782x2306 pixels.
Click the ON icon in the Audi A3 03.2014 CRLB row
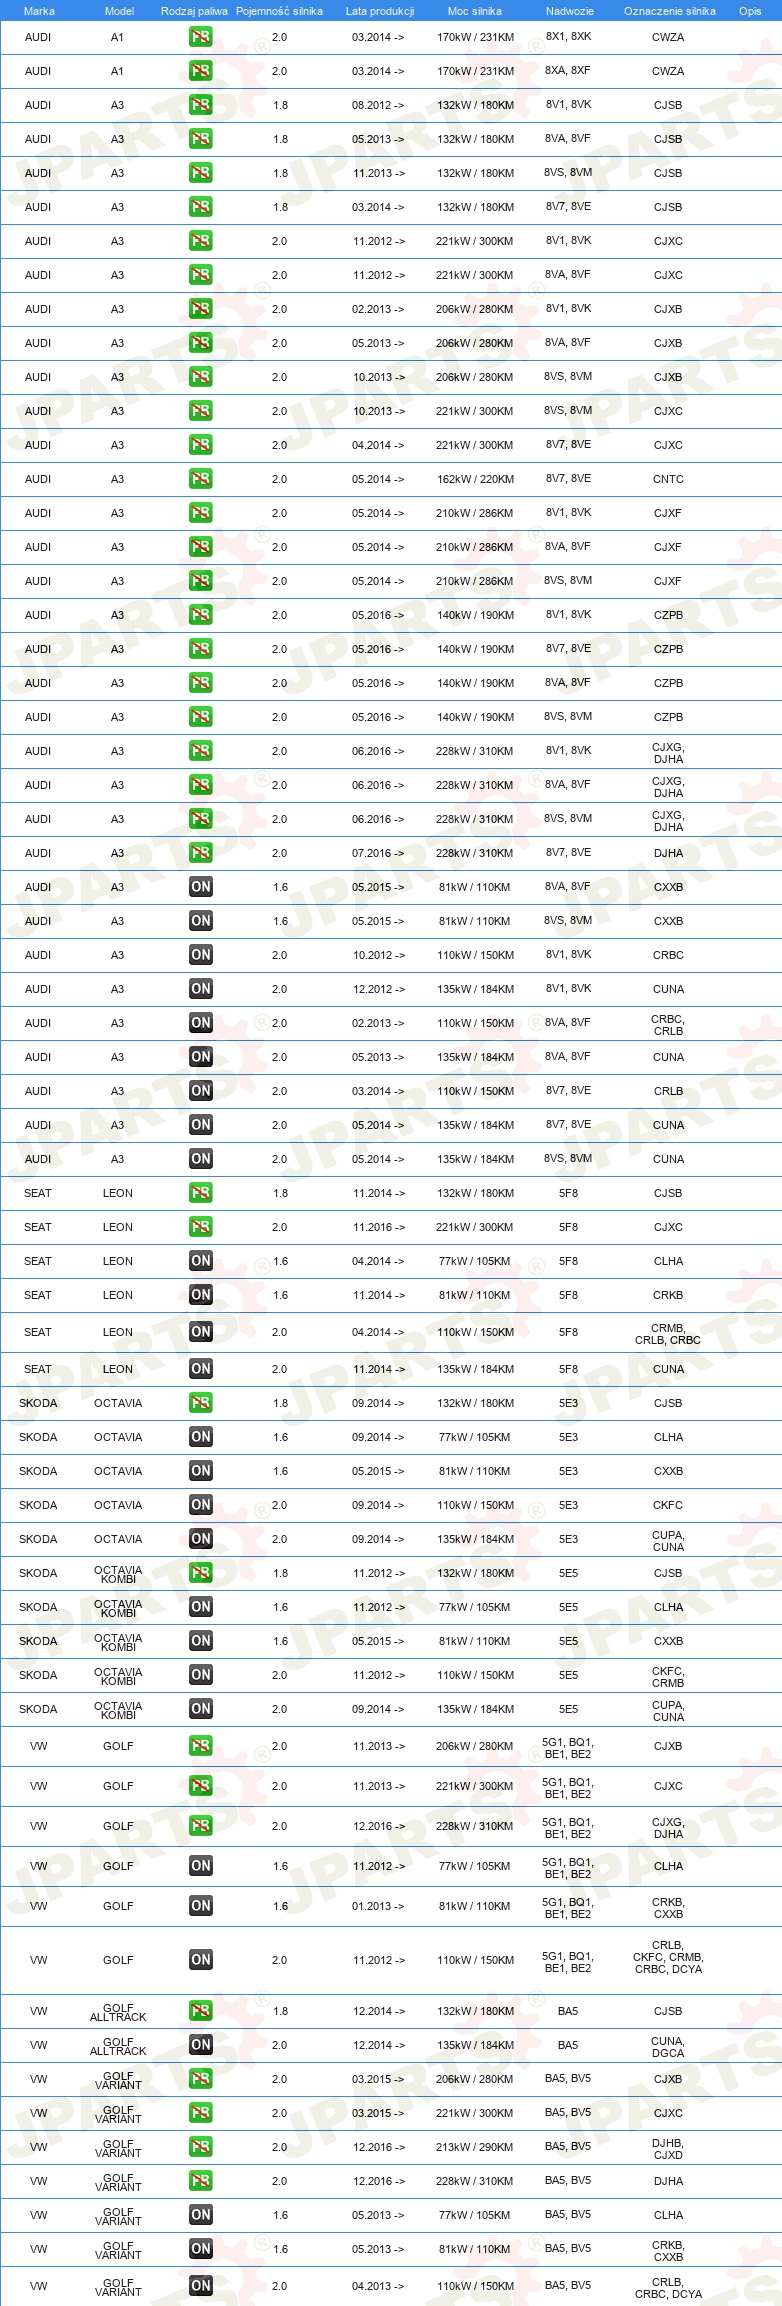click(201, 1091)
